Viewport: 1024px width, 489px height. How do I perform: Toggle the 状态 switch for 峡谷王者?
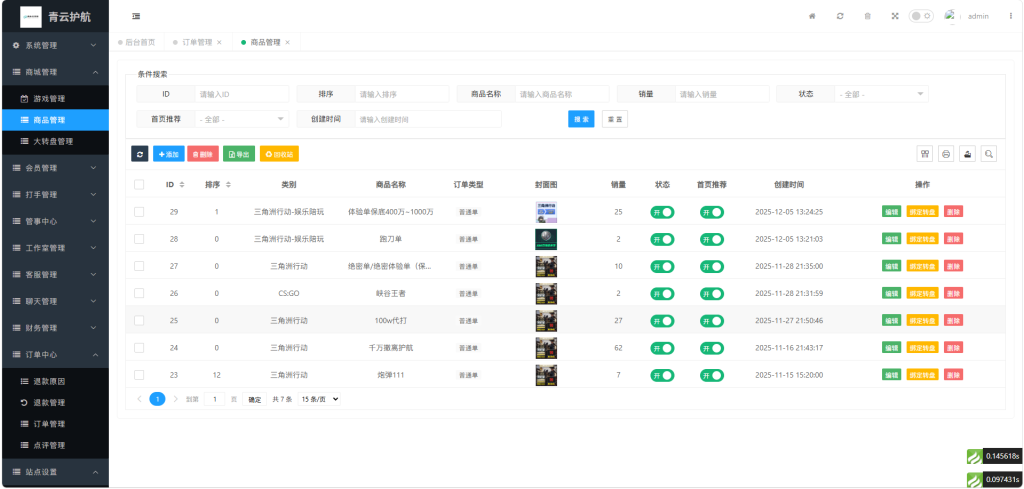pos(662,294)
